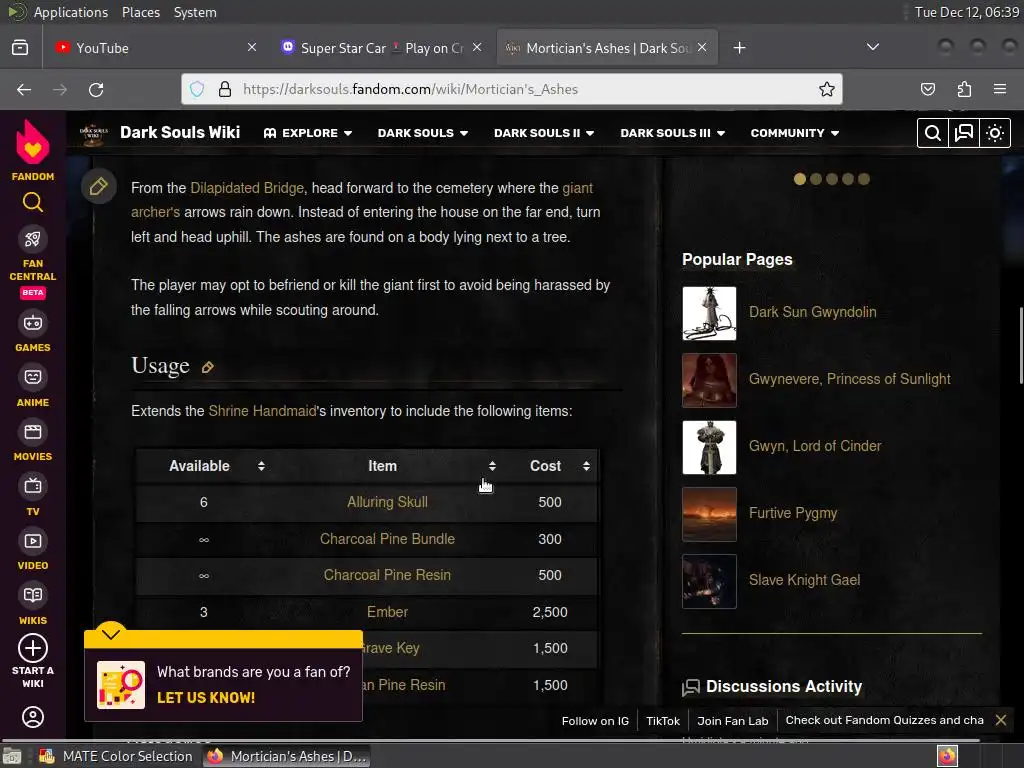1024x768 pixels.
Task: Reload the current page
Action: pos(96,89)
